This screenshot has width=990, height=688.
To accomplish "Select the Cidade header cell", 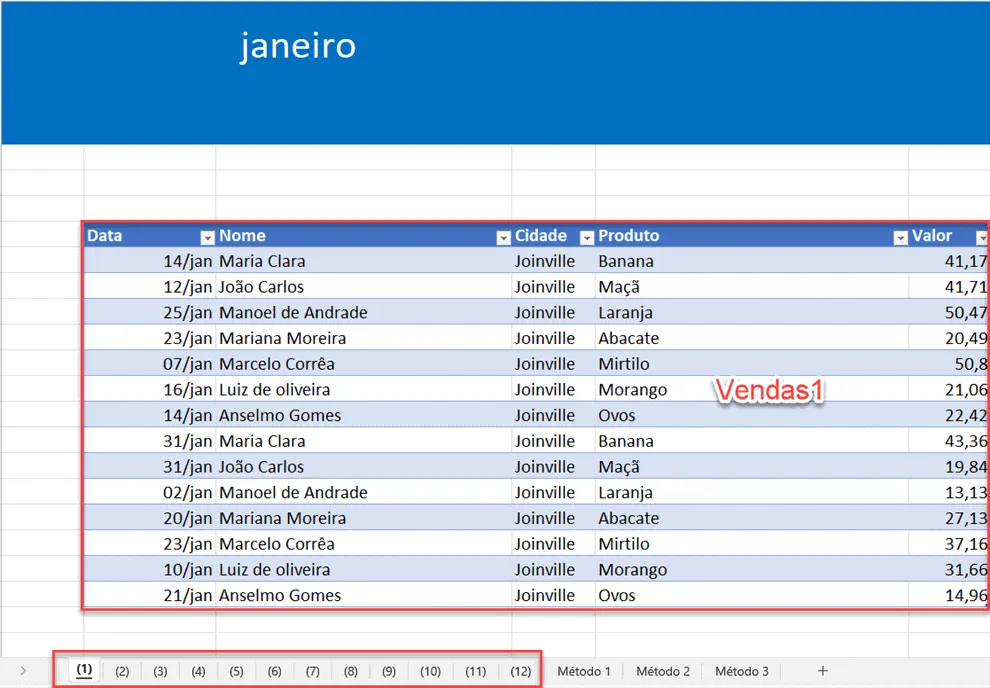I will click(553, 235).
